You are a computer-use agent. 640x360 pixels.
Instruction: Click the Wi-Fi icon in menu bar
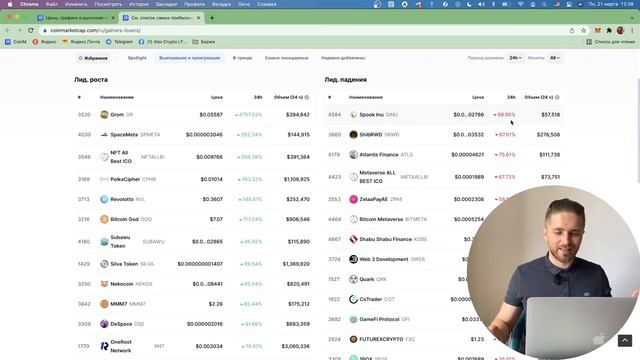coord(520,4)
